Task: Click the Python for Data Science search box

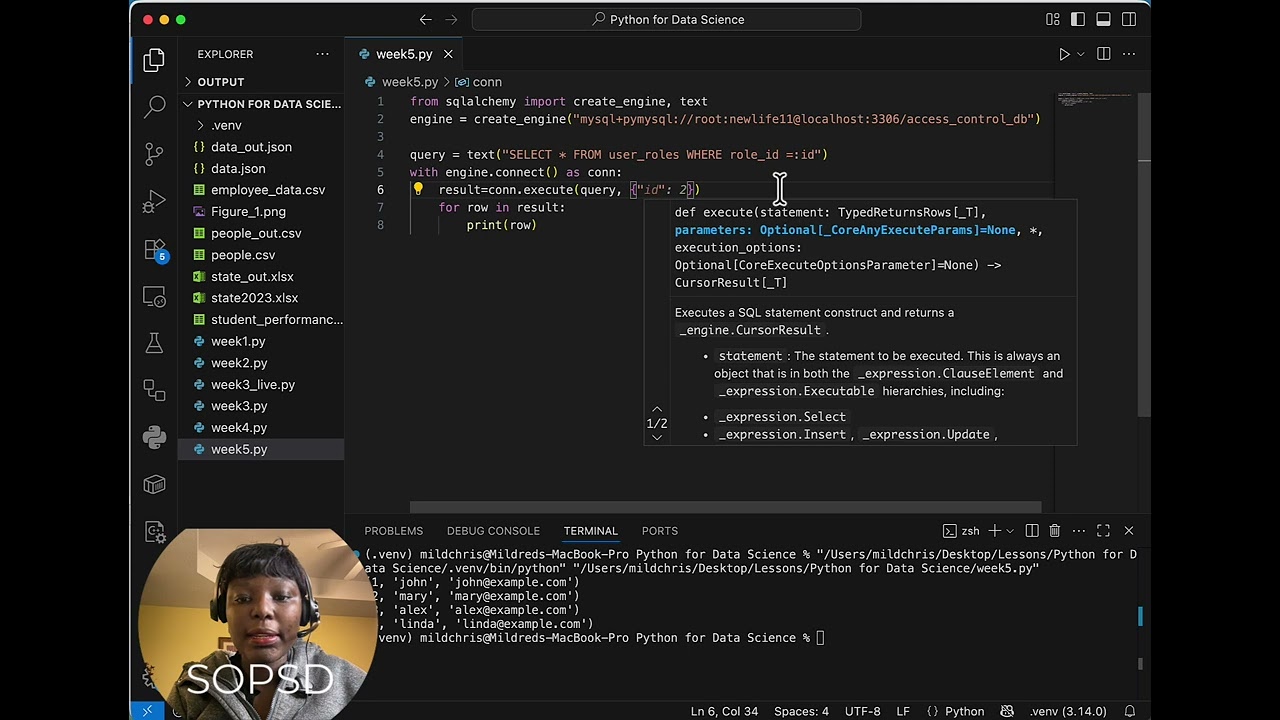Action: pyautogui.click(x=666, y=19)
